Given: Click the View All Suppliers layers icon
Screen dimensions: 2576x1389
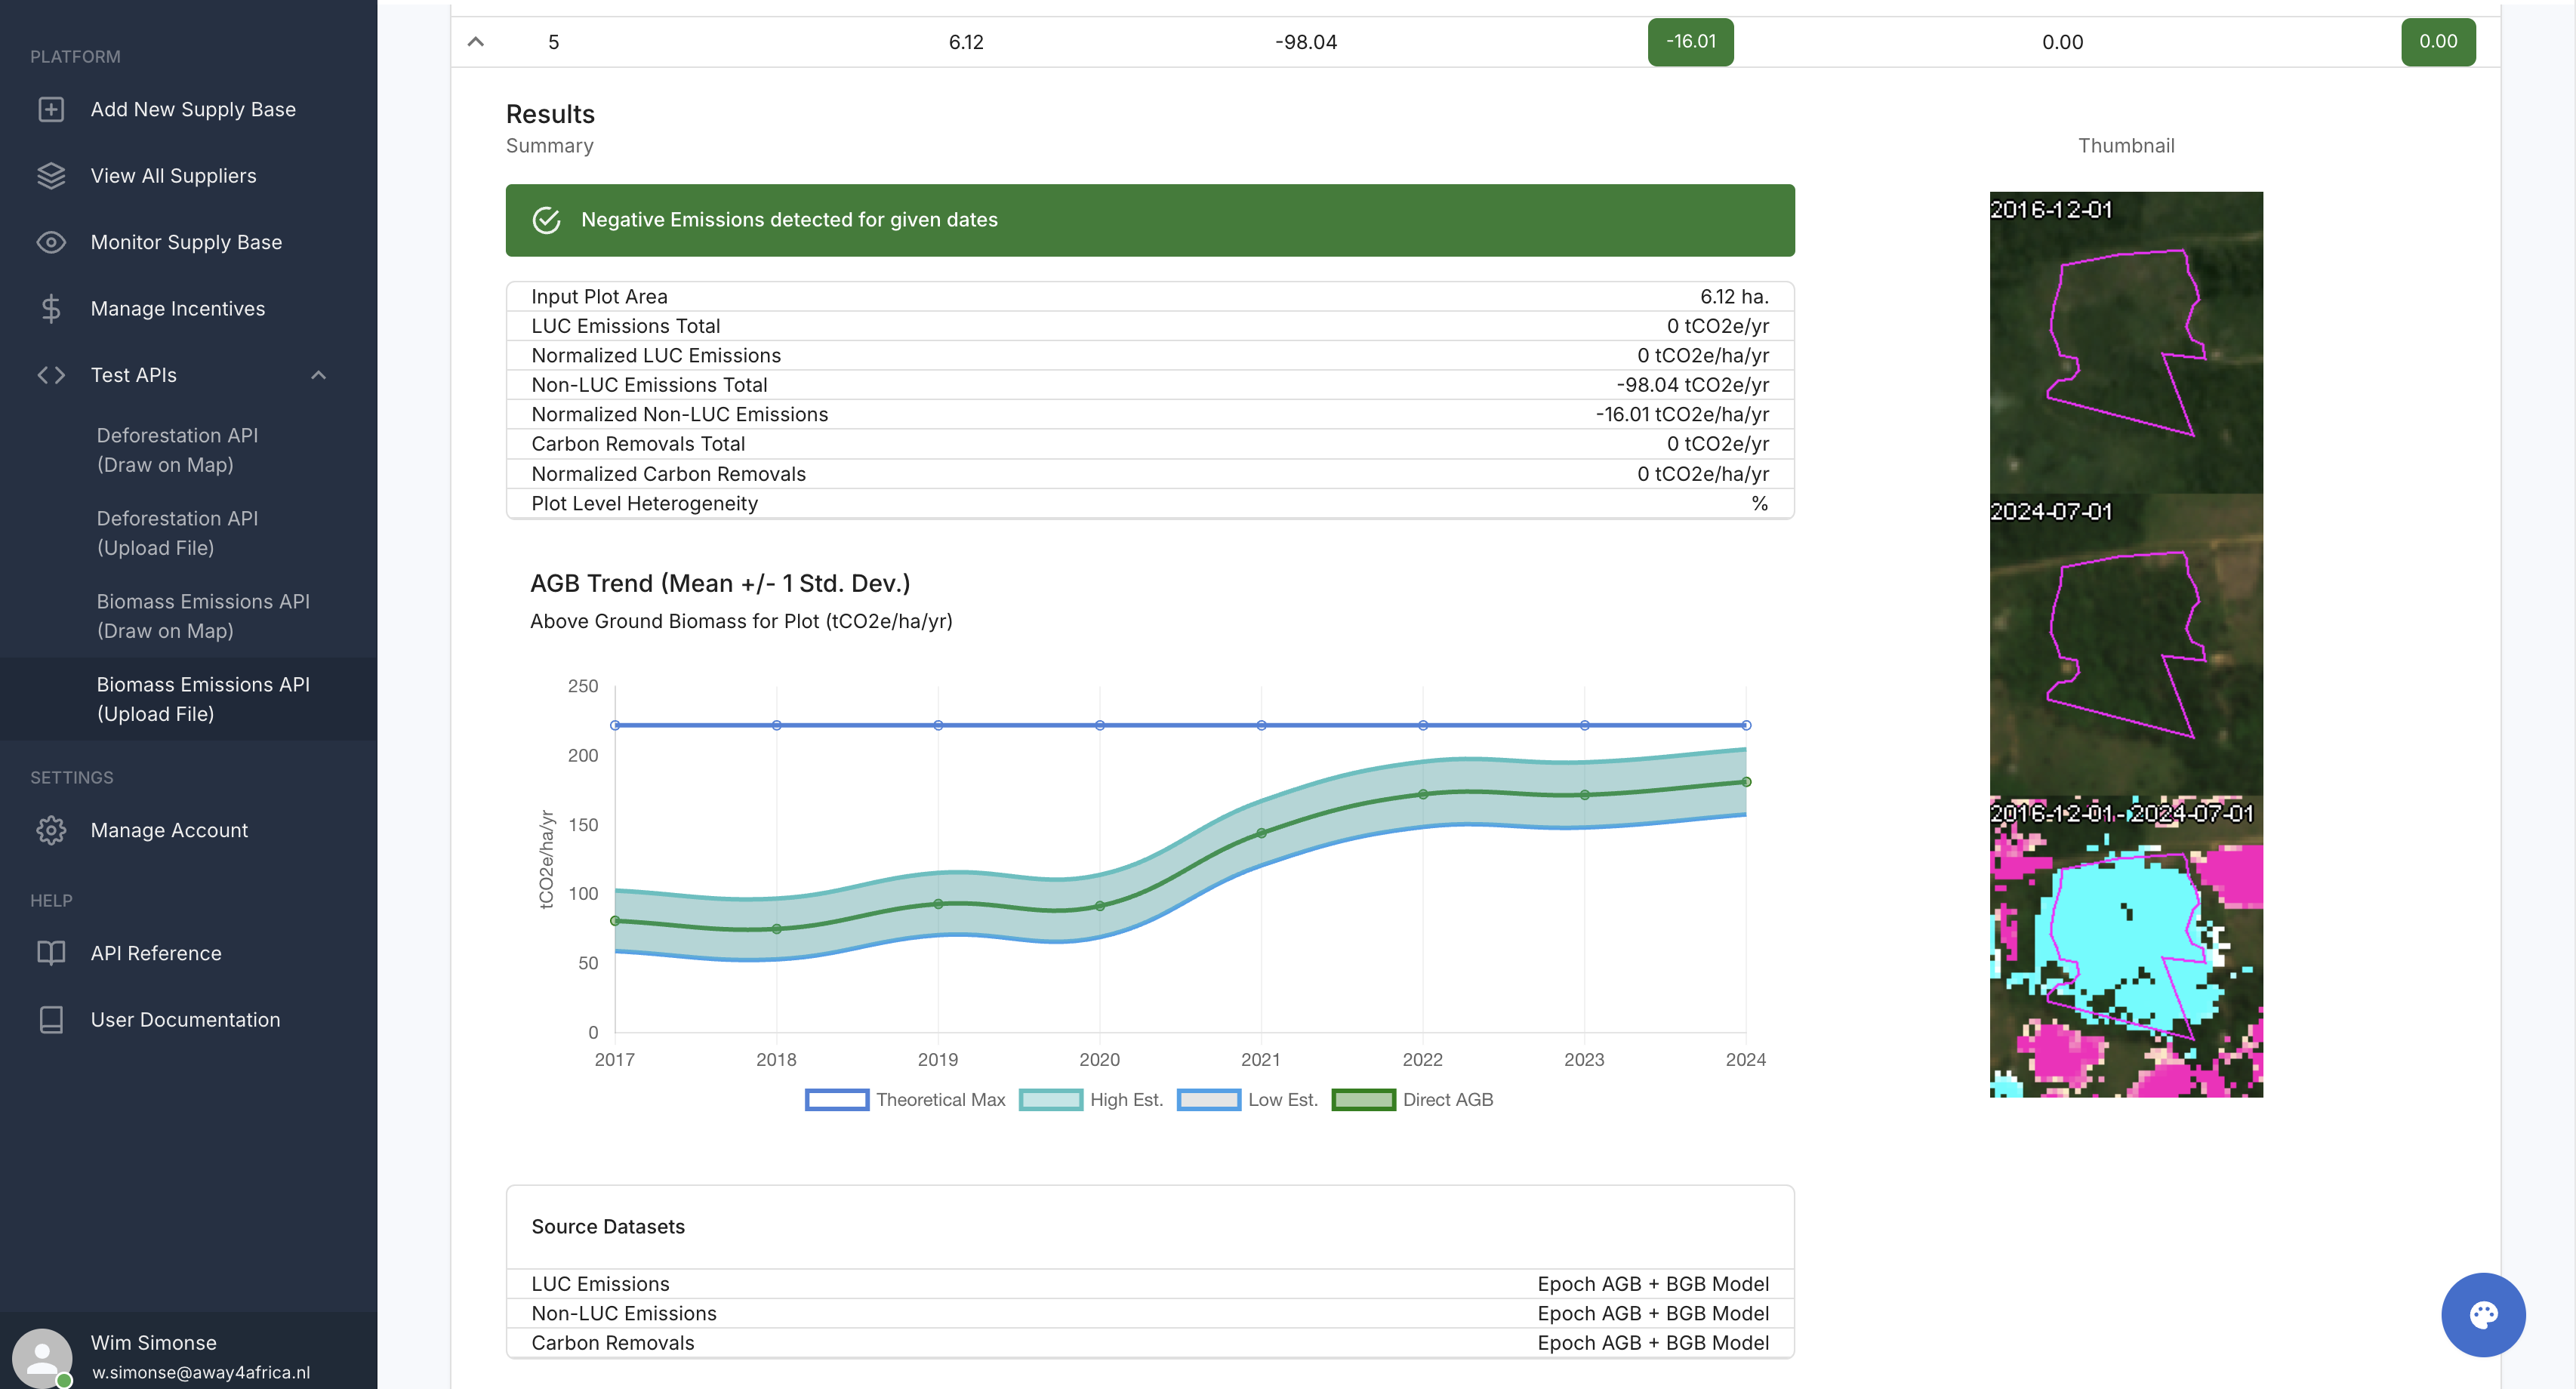Looking at the screenshot, I should click(51, 176).
